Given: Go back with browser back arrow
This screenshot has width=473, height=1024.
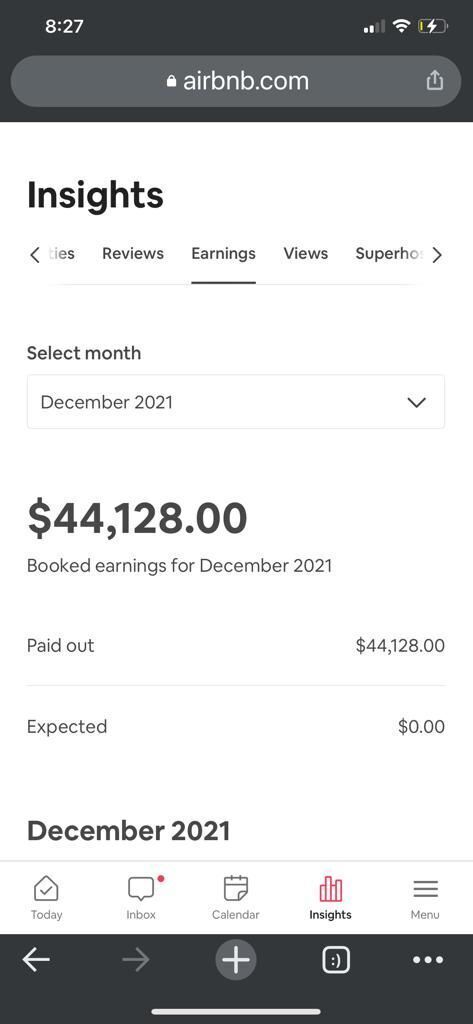Looking at the screenshot, I should click(x=36, y=959).
